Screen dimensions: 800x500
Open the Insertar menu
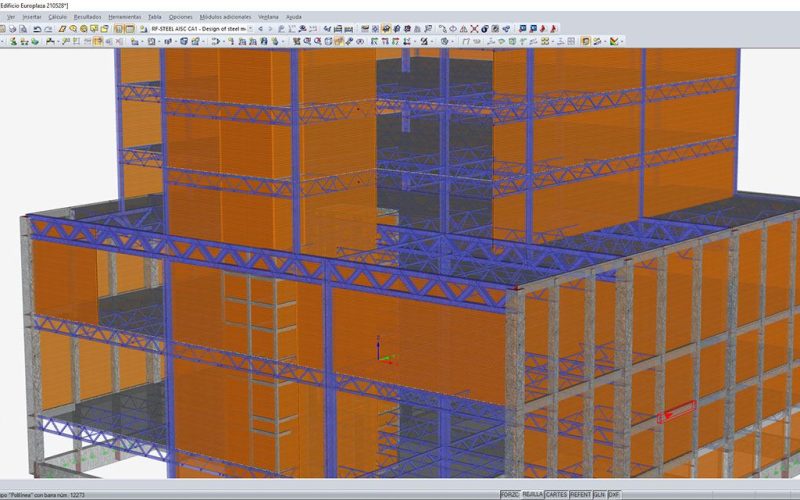coord(32,17)
